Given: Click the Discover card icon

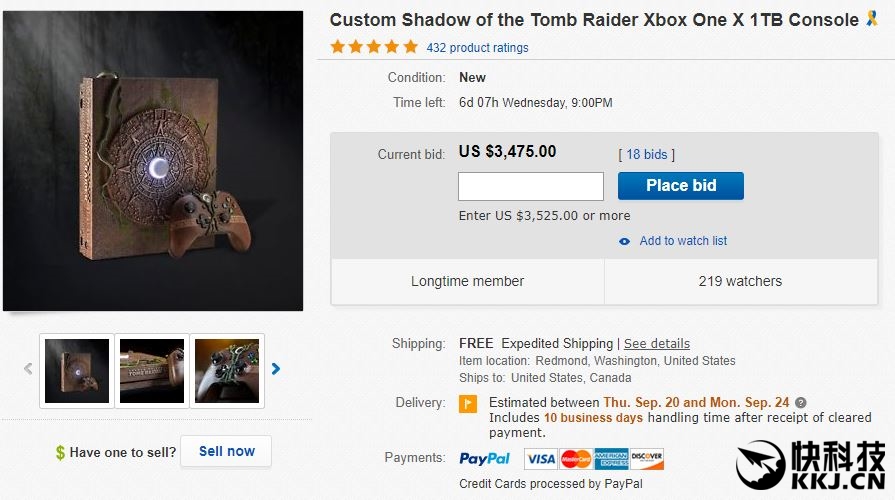Looking at the screenshot, I should coord(647,459).
